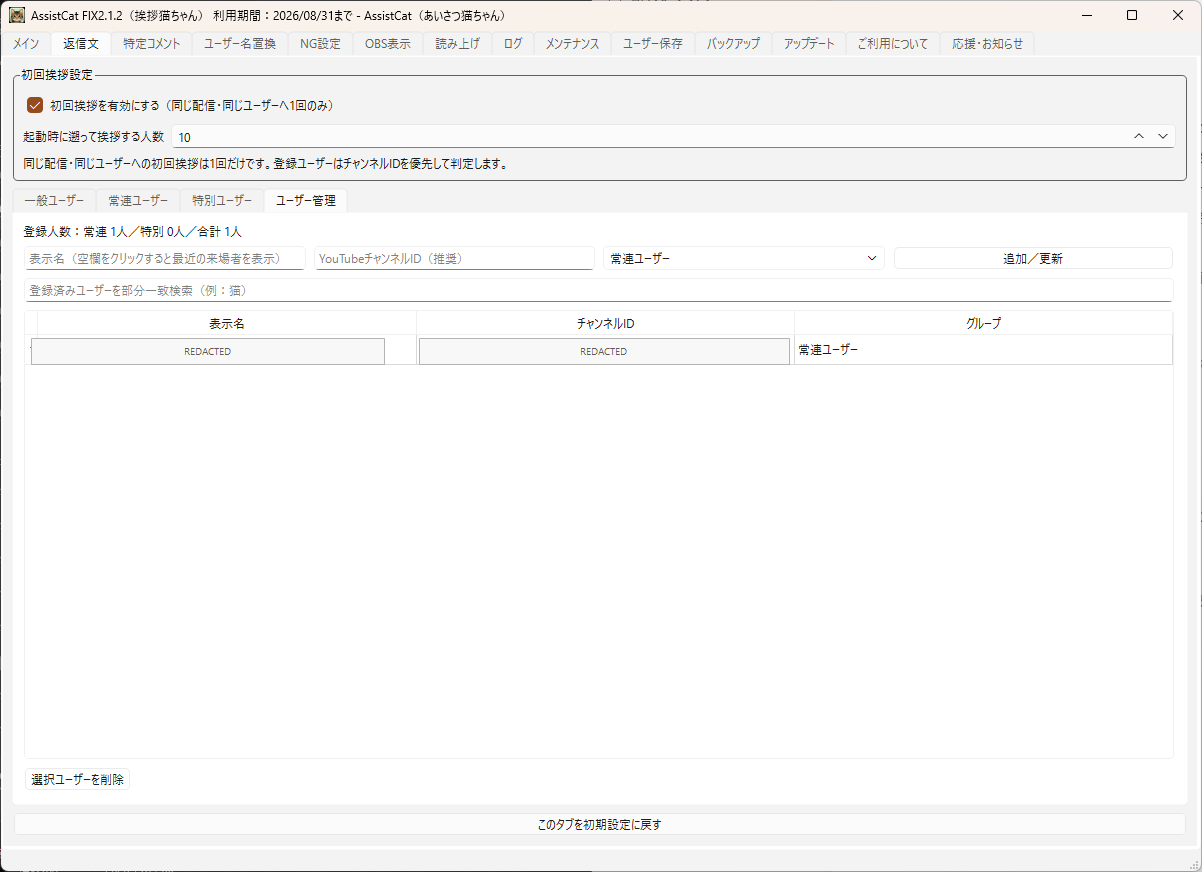This screenshot has width=1202, height=872.
Task: Select the OBS表示 tab
Action: [387, 44]
